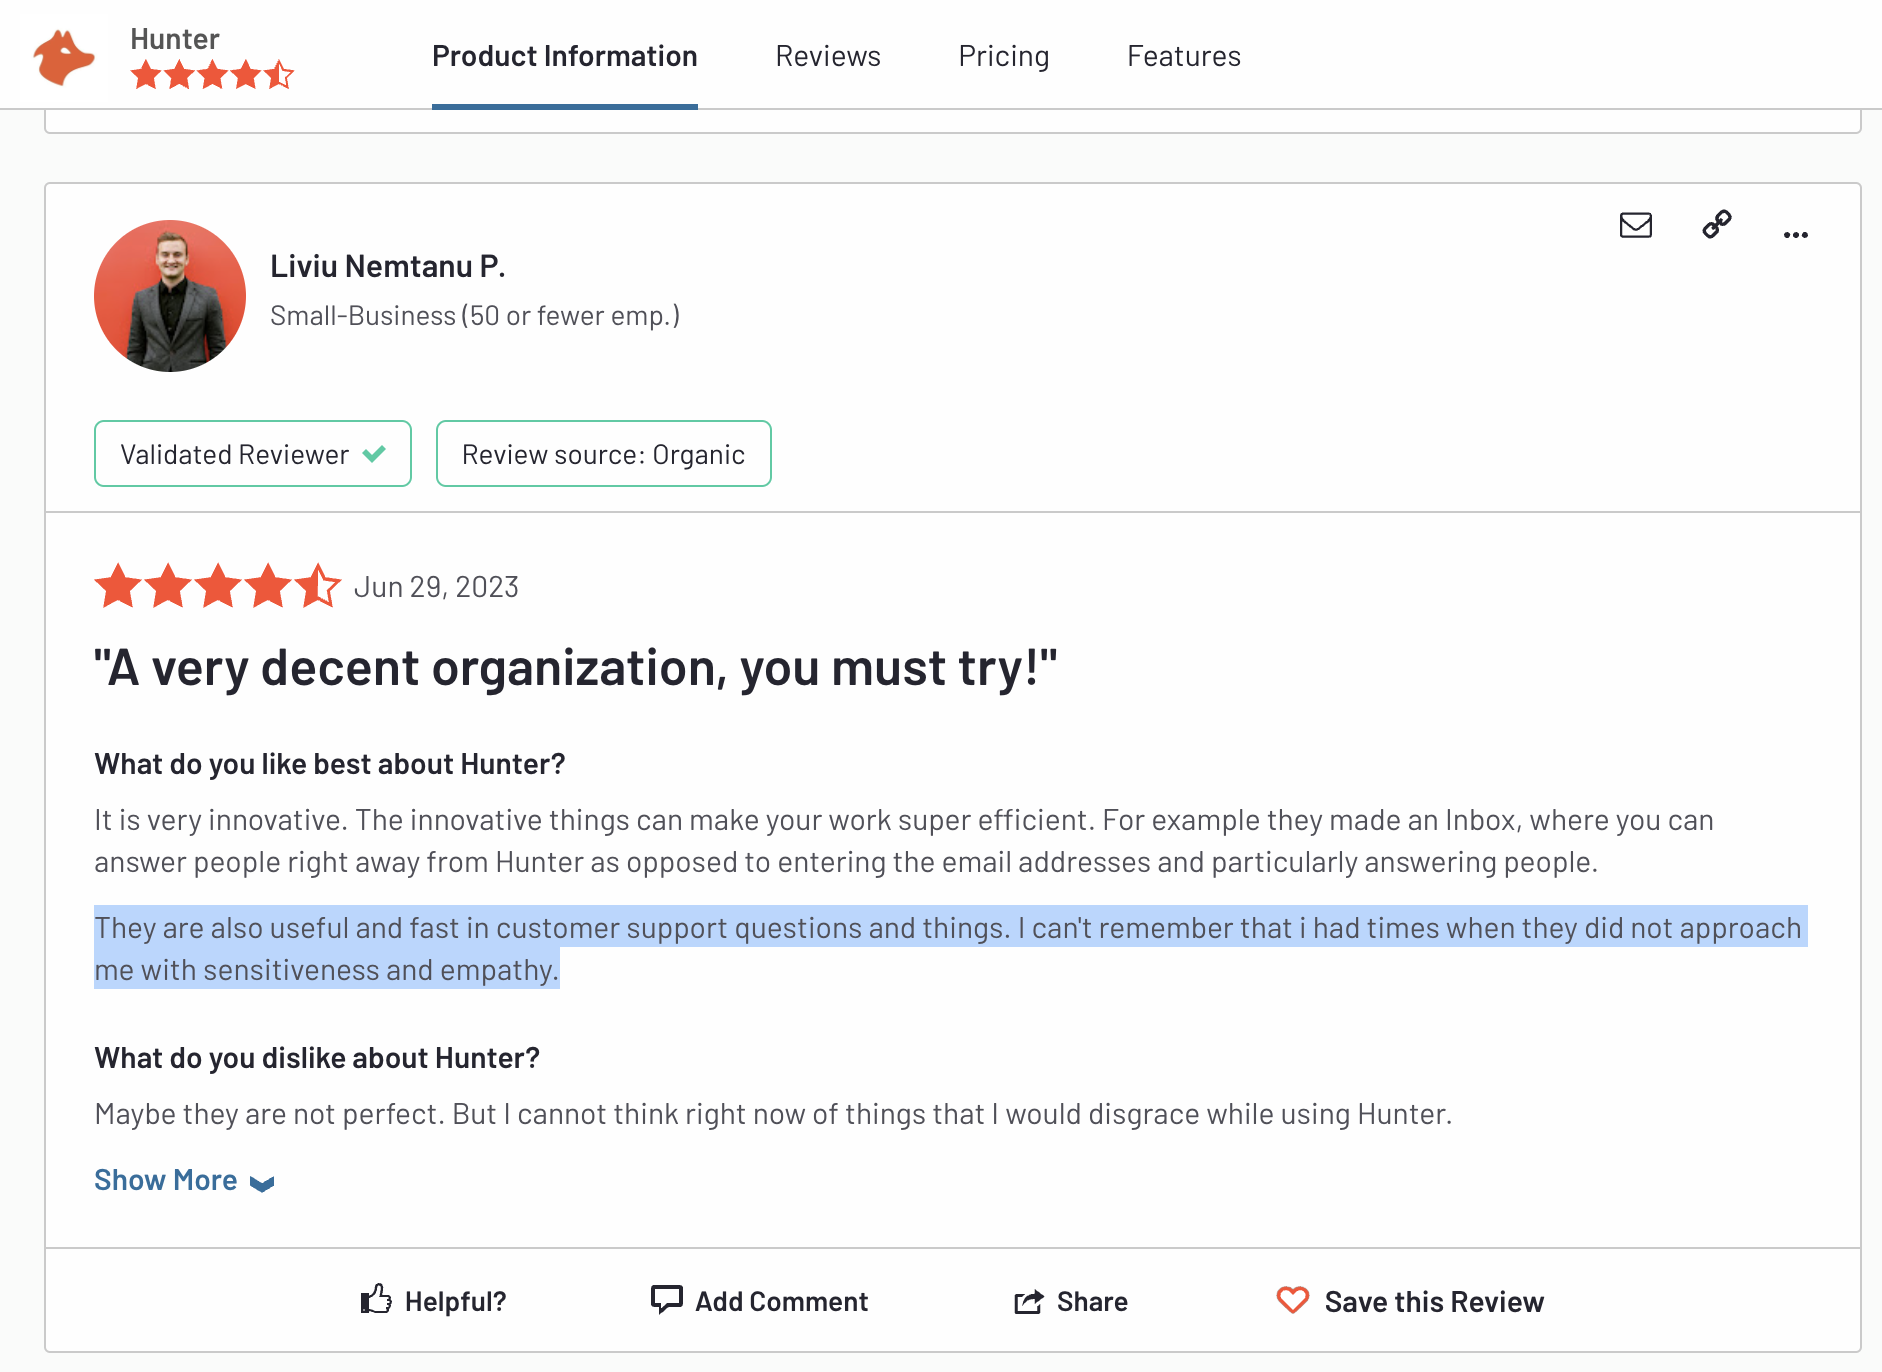Image resolution: width=1882 pixels, height=1372 pixels.
Task: Click the Save this Review label
Action: tap(1434, 1301)
